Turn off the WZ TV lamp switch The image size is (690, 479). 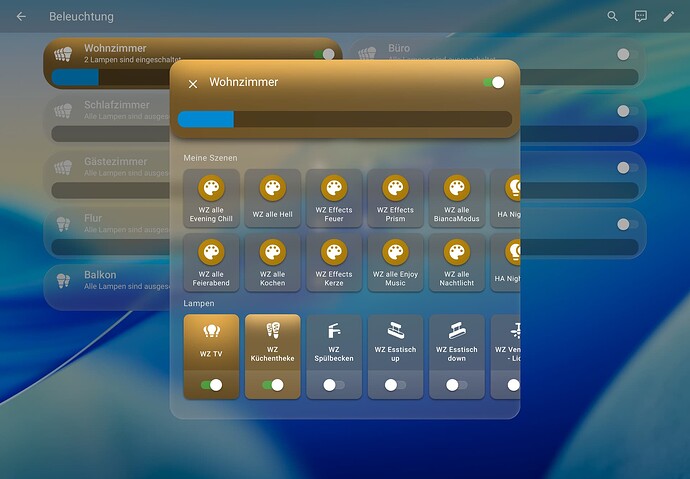coord(211,385)
